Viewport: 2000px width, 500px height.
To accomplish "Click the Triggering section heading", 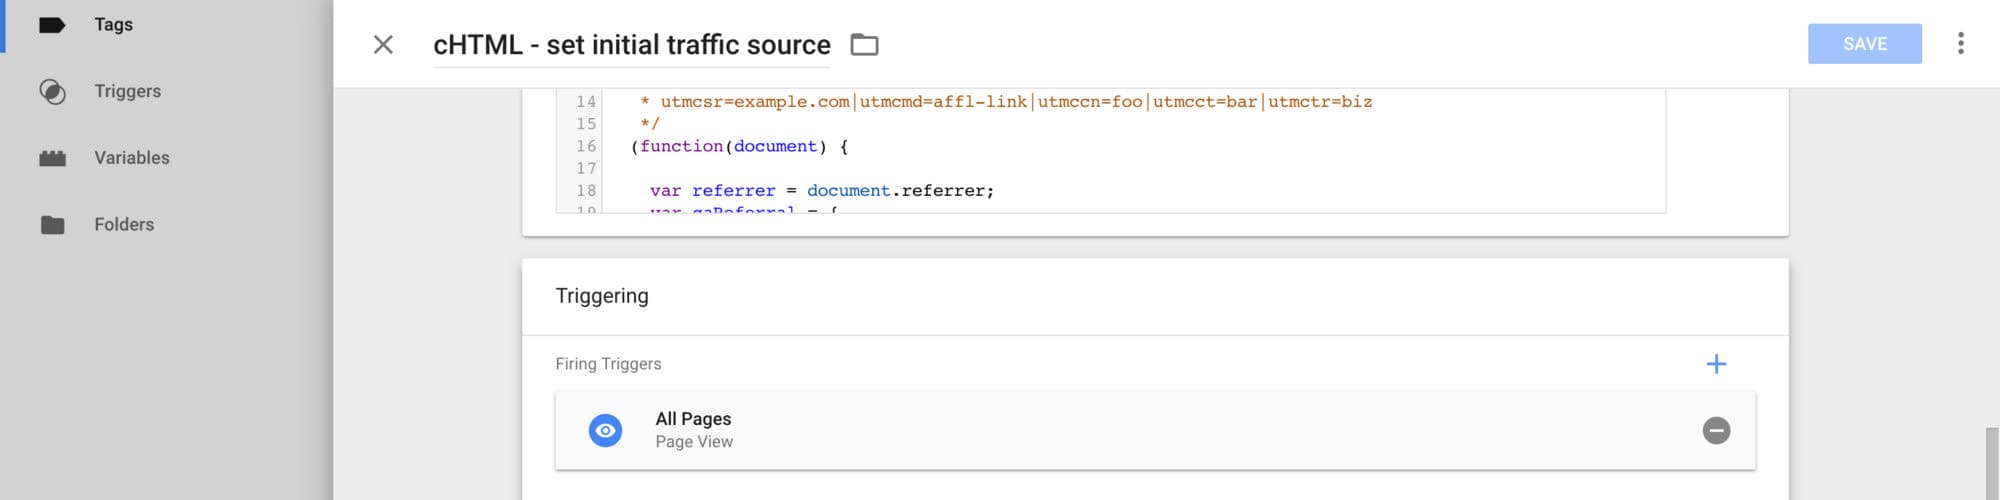I will [x=602, y=296].
